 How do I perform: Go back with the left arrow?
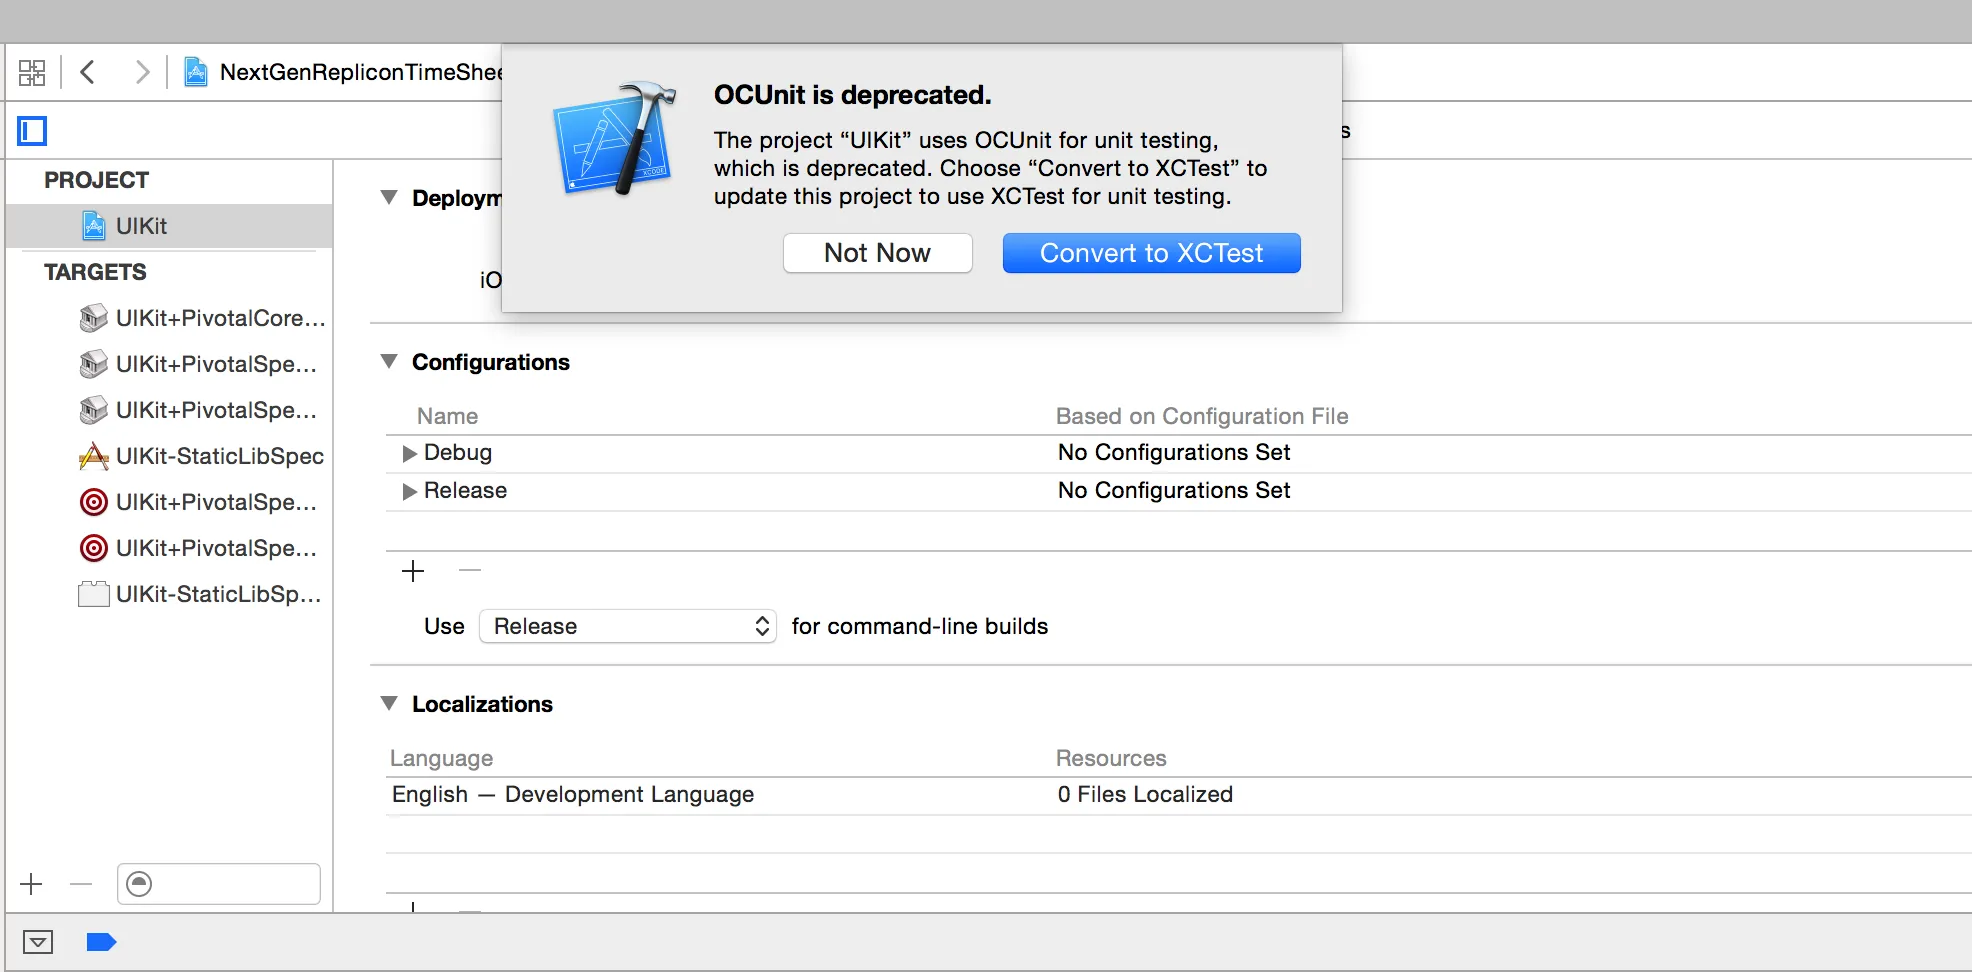[88, 72]
